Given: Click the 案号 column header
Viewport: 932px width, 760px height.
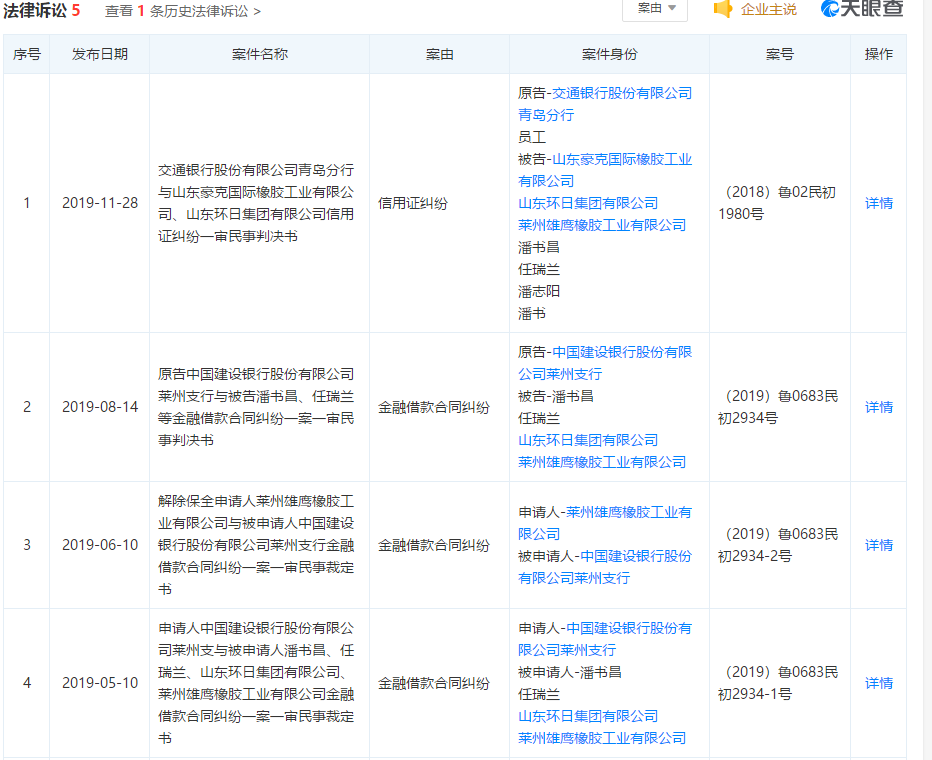Looking at the screenshot, I should (x=780, y=54).
